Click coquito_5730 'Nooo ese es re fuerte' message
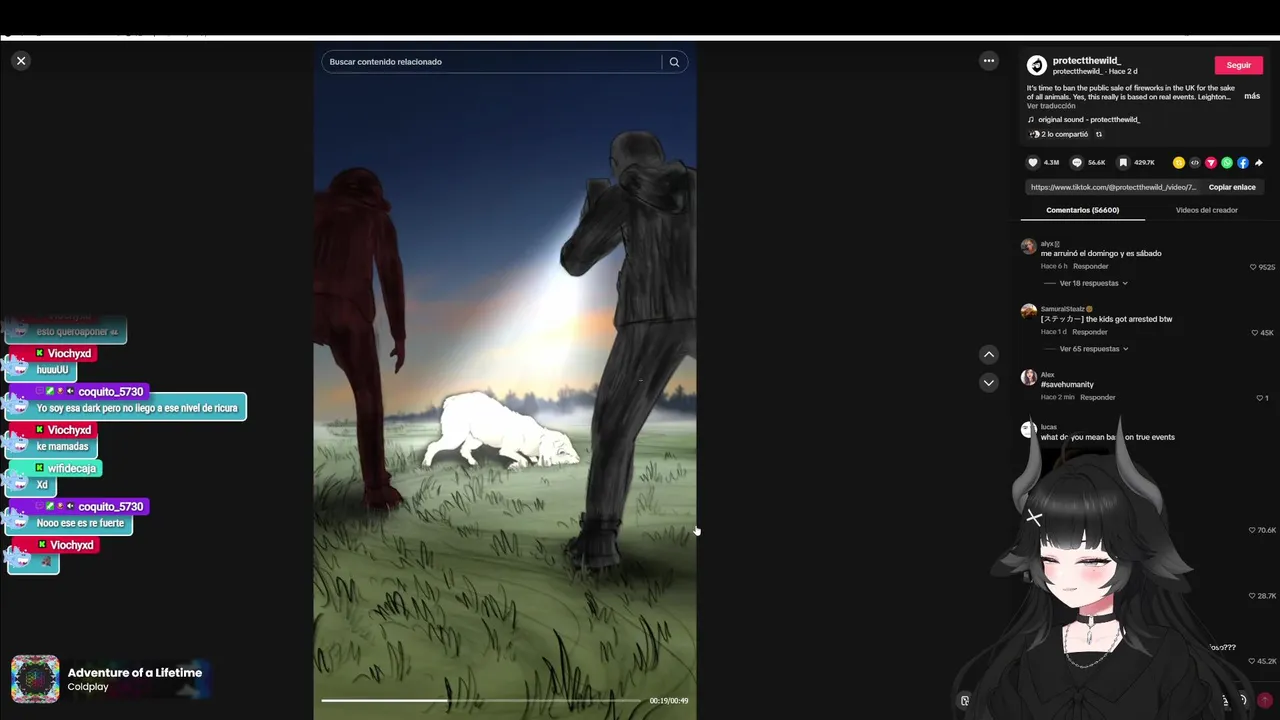 point(80,523)
